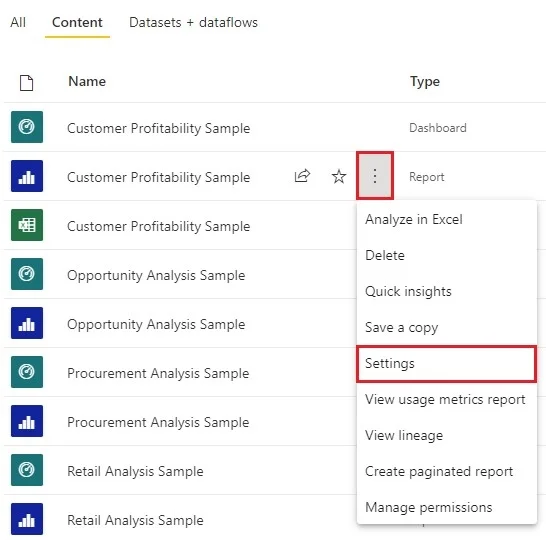The image size is (546, 540).
Task: Click the Opportunity Analysis Sample dashboard icon
Action: pos(27,274)
